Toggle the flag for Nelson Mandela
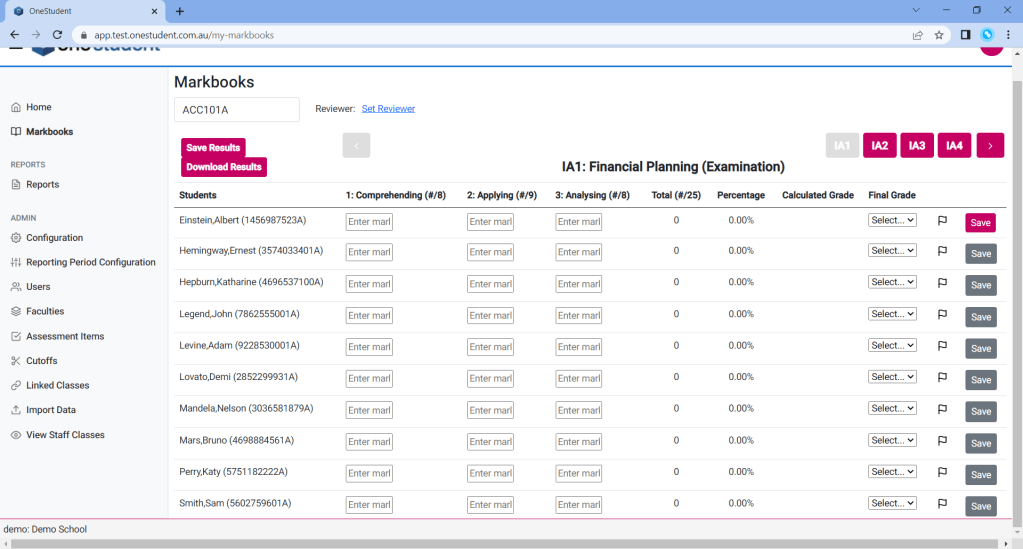The image size is (1023, 549). point(942,409)
